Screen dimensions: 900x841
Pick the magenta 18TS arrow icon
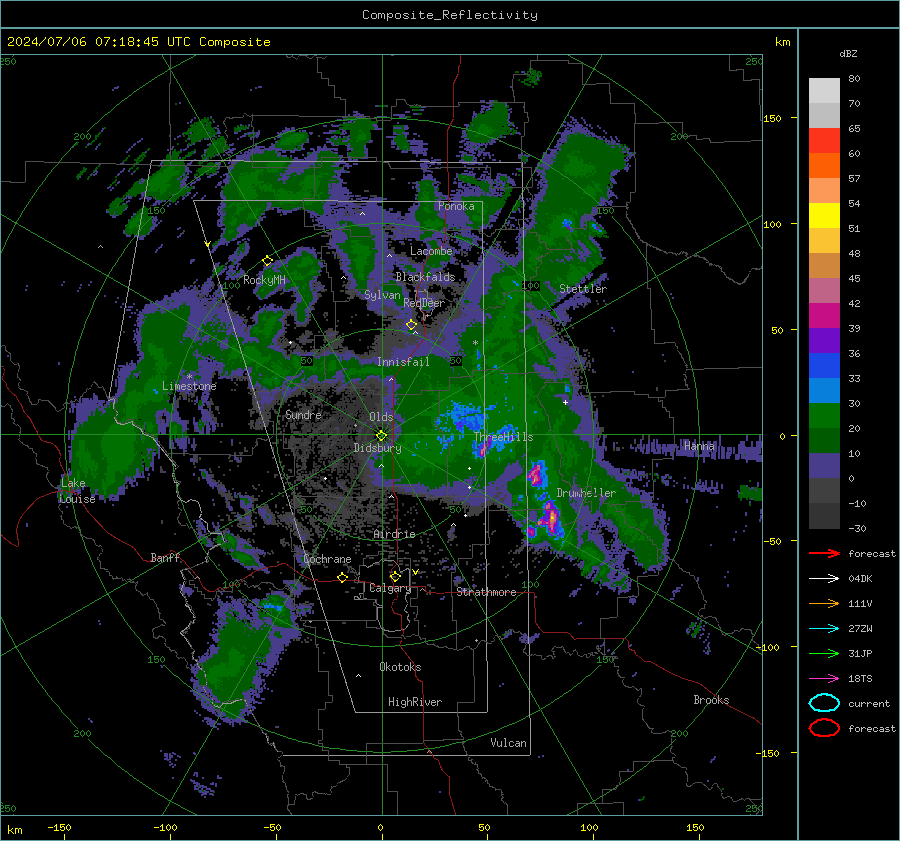824,679
